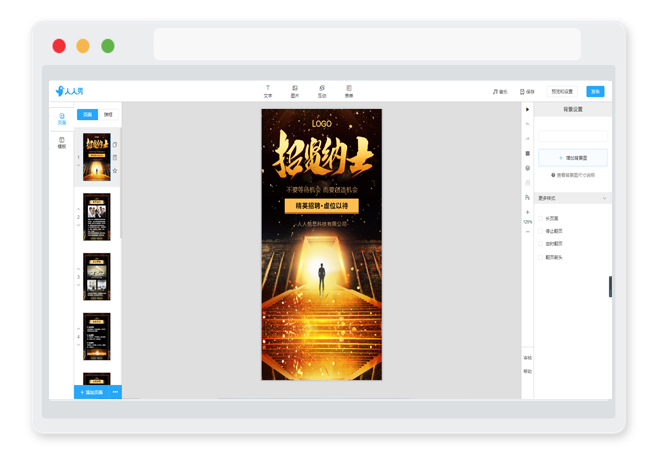Screen dimensions: 660x460
Task: Open the background image size help link
Action: coord(573,175)
